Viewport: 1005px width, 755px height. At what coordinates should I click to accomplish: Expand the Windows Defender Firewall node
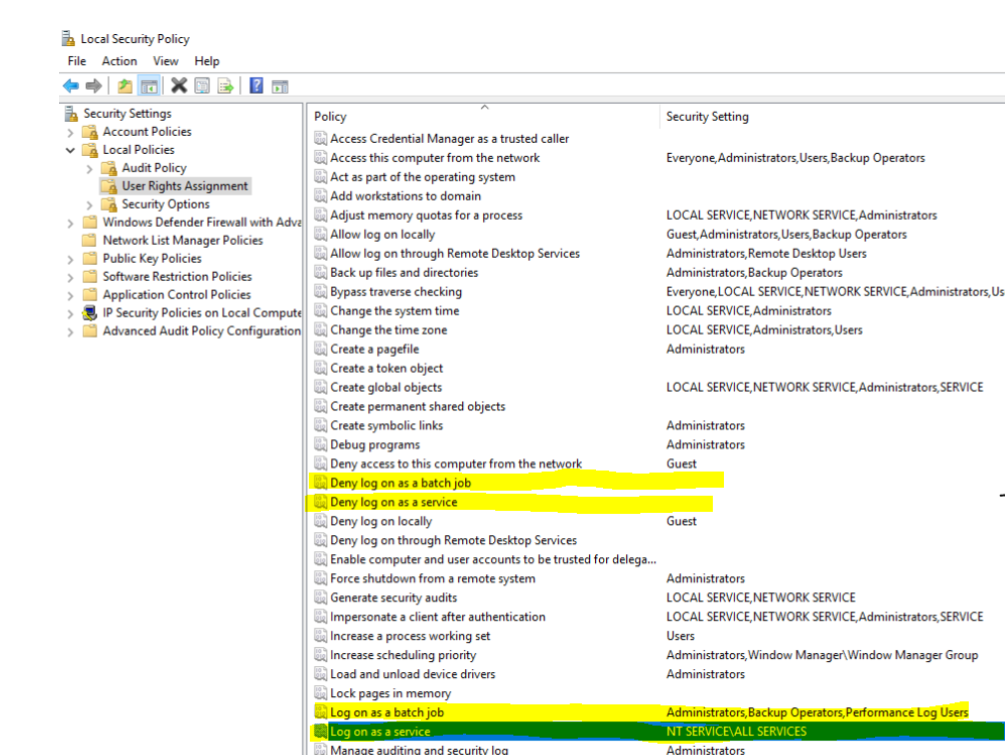pyautogui.click(x=69, y=221)
